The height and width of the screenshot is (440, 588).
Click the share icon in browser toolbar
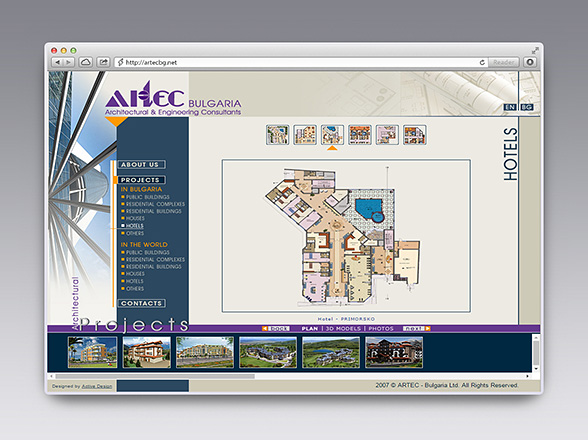(104, 62)
